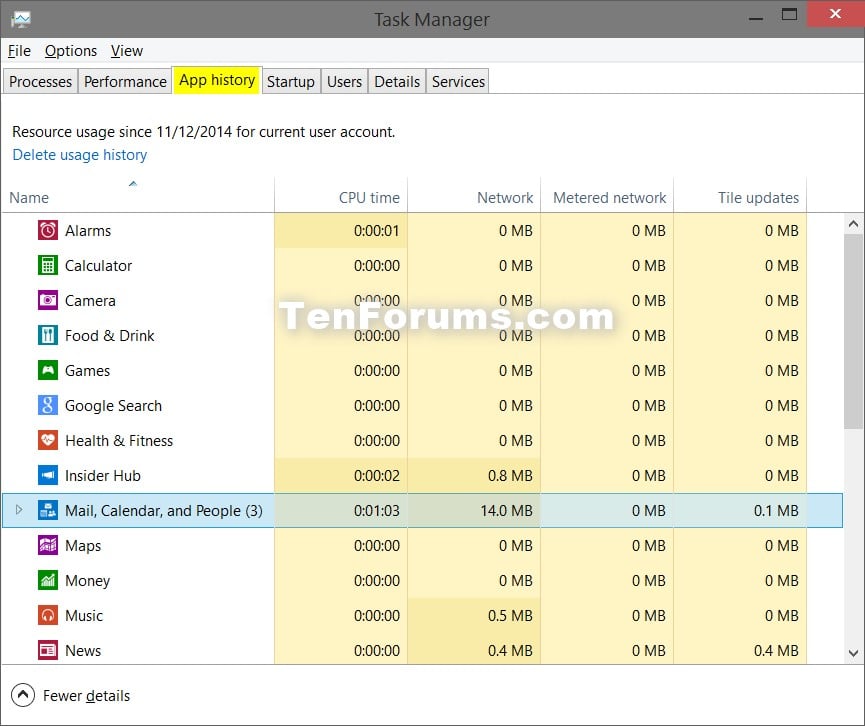Click the Food & Drink app icon
This screenshot has height=726, width=865.
click(48, 335)
